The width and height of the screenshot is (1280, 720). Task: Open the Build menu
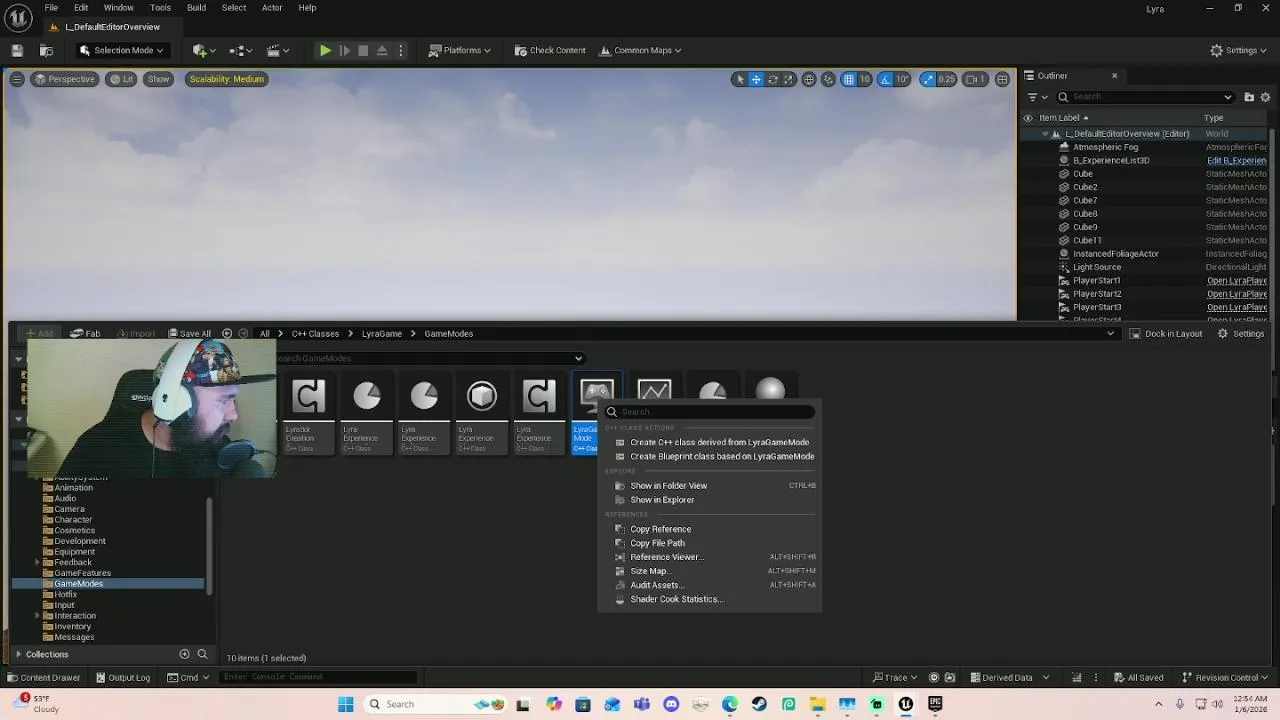click(196, 8)
